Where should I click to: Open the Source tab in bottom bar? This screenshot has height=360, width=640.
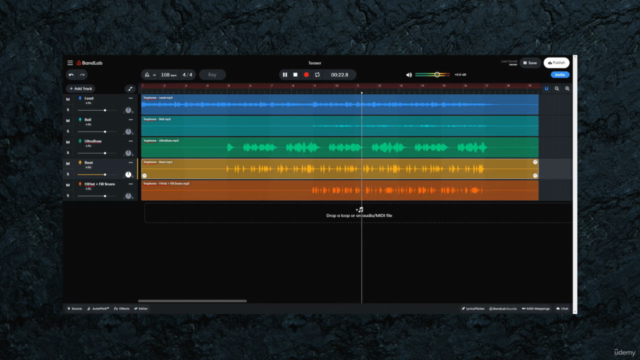75,309
